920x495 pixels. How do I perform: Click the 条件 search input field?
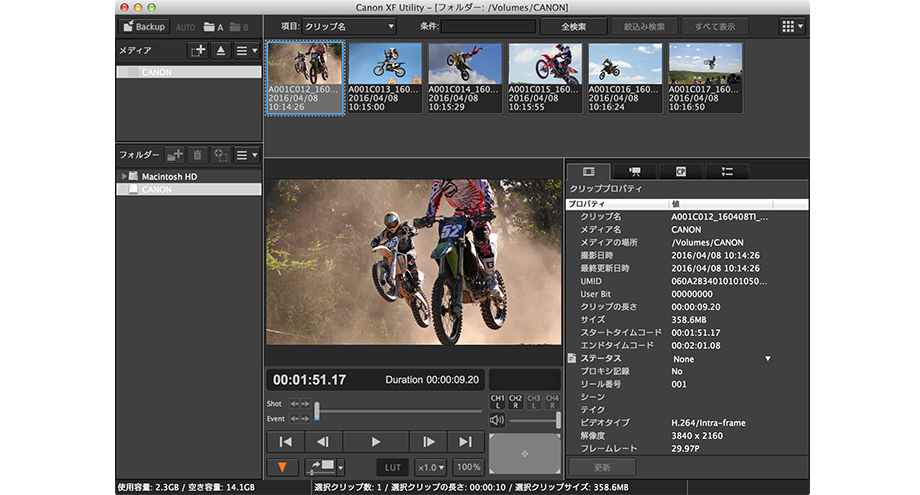[x=488, y=26]
